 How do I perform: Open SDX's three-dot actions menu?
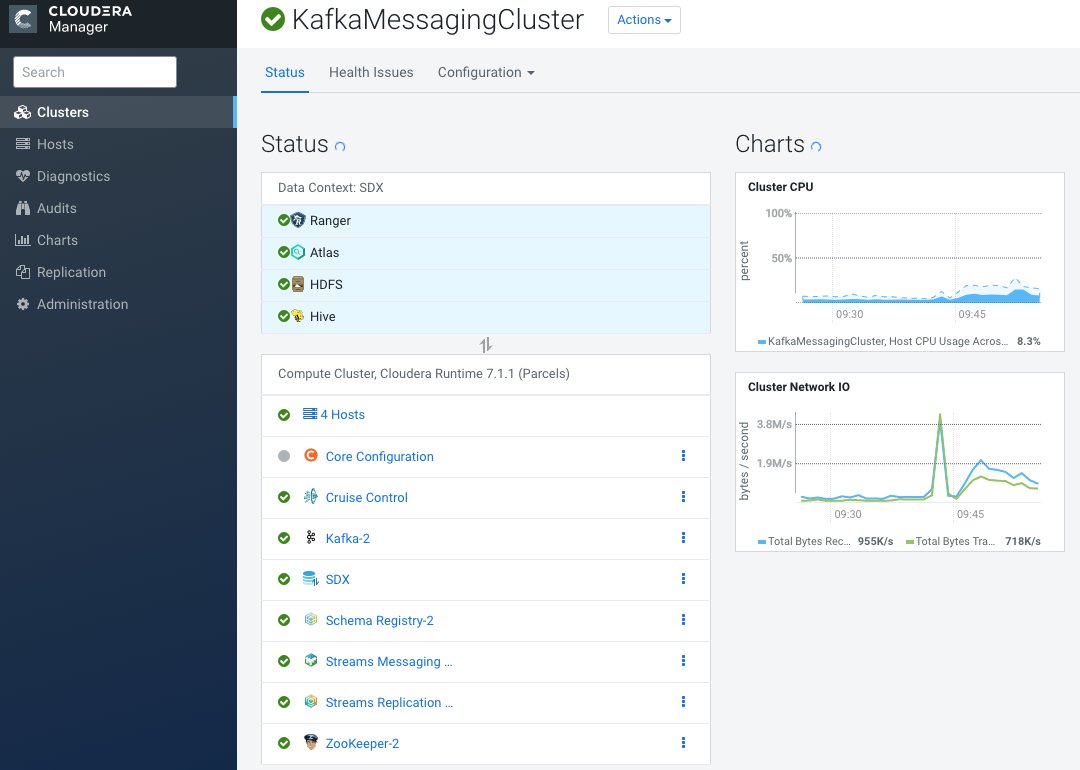click(683, 579)
